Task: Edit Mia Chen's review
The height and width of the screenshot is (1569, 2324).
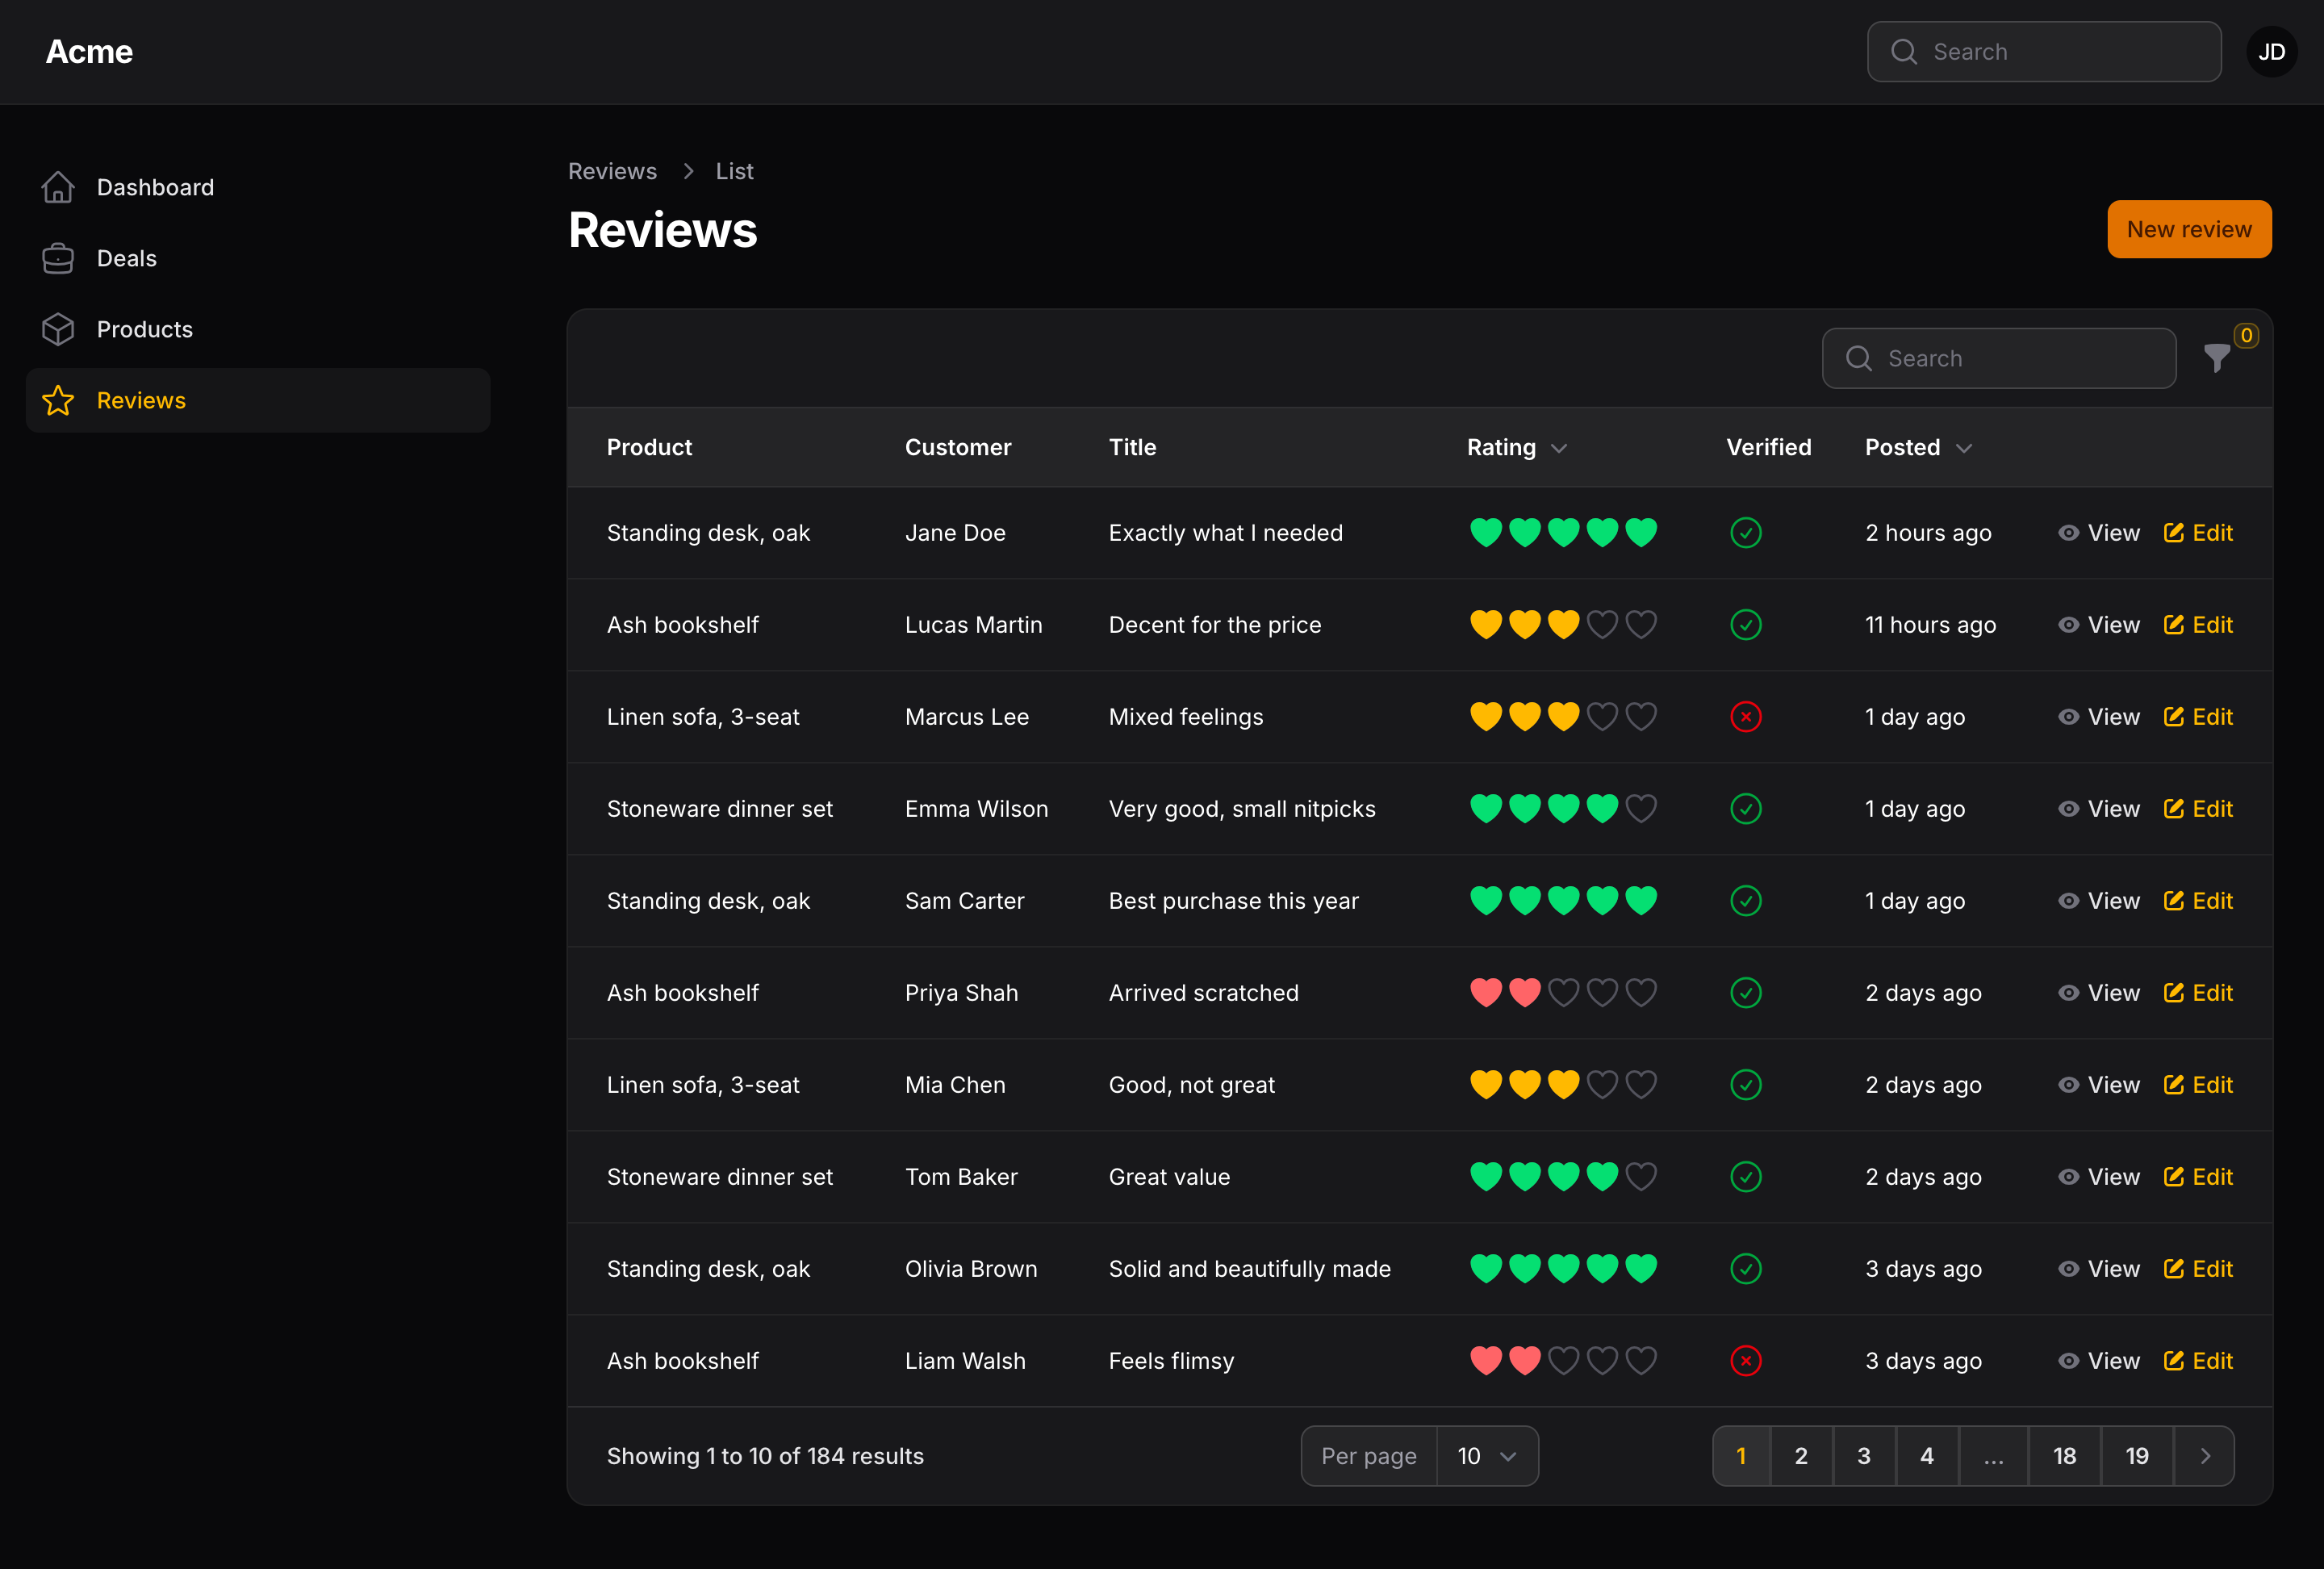Action: tap(2197, 1085)
